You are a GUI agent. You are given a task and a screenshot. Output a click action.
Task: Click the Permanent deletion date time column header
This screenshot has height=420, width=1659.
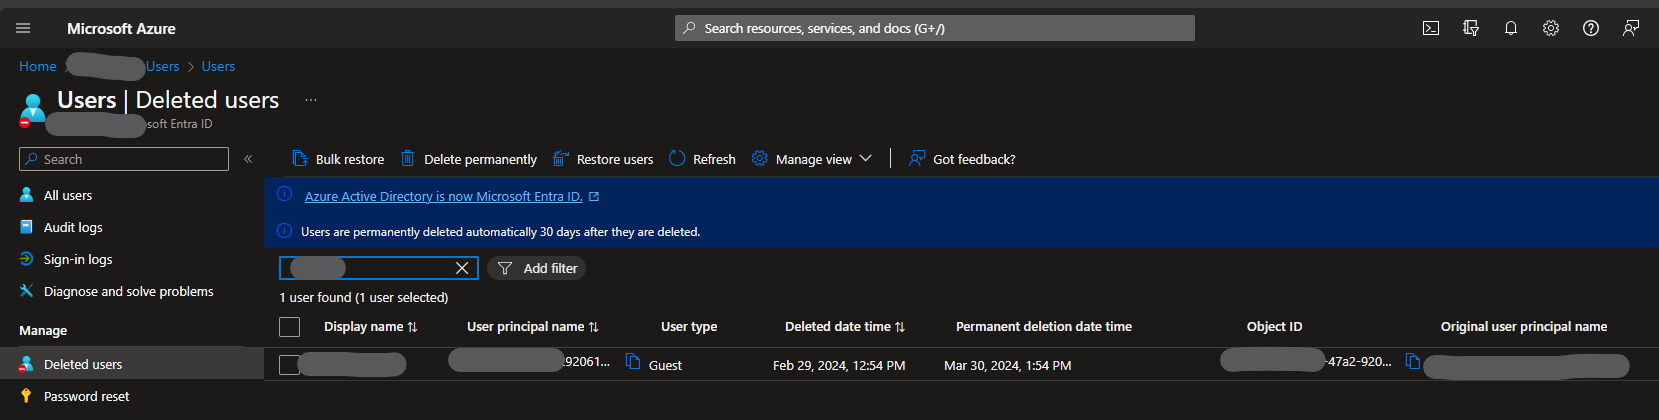[1044, 326]
